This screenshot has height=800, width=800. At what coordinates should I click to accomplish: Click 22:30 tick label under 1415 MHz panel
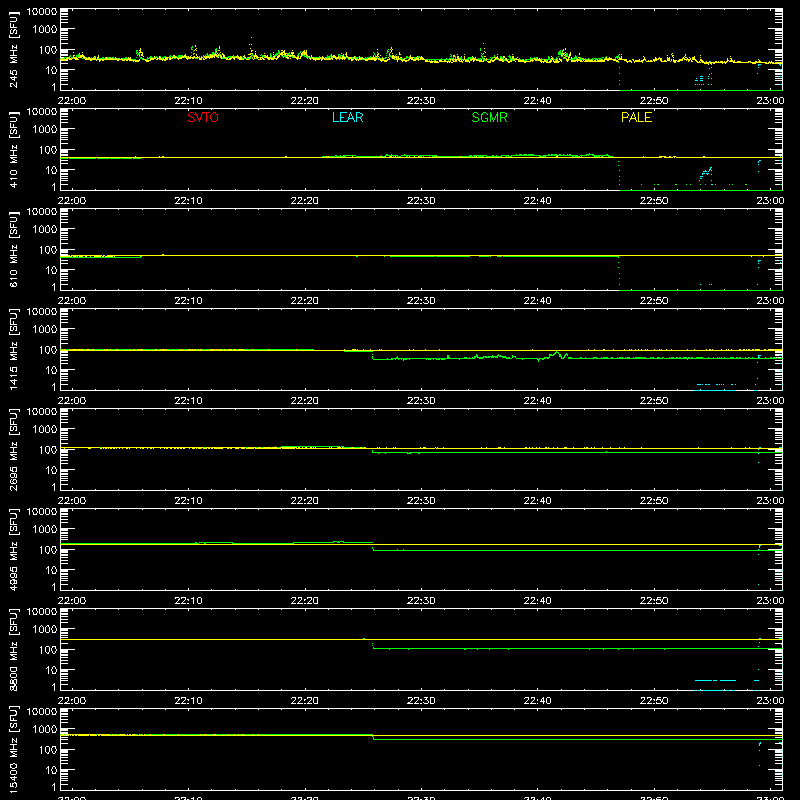click(x=421, y=401)
